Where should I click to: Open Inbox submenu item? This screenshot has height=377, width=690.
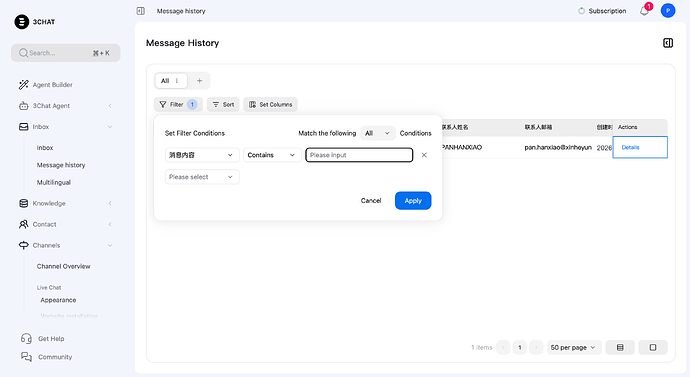45,148
